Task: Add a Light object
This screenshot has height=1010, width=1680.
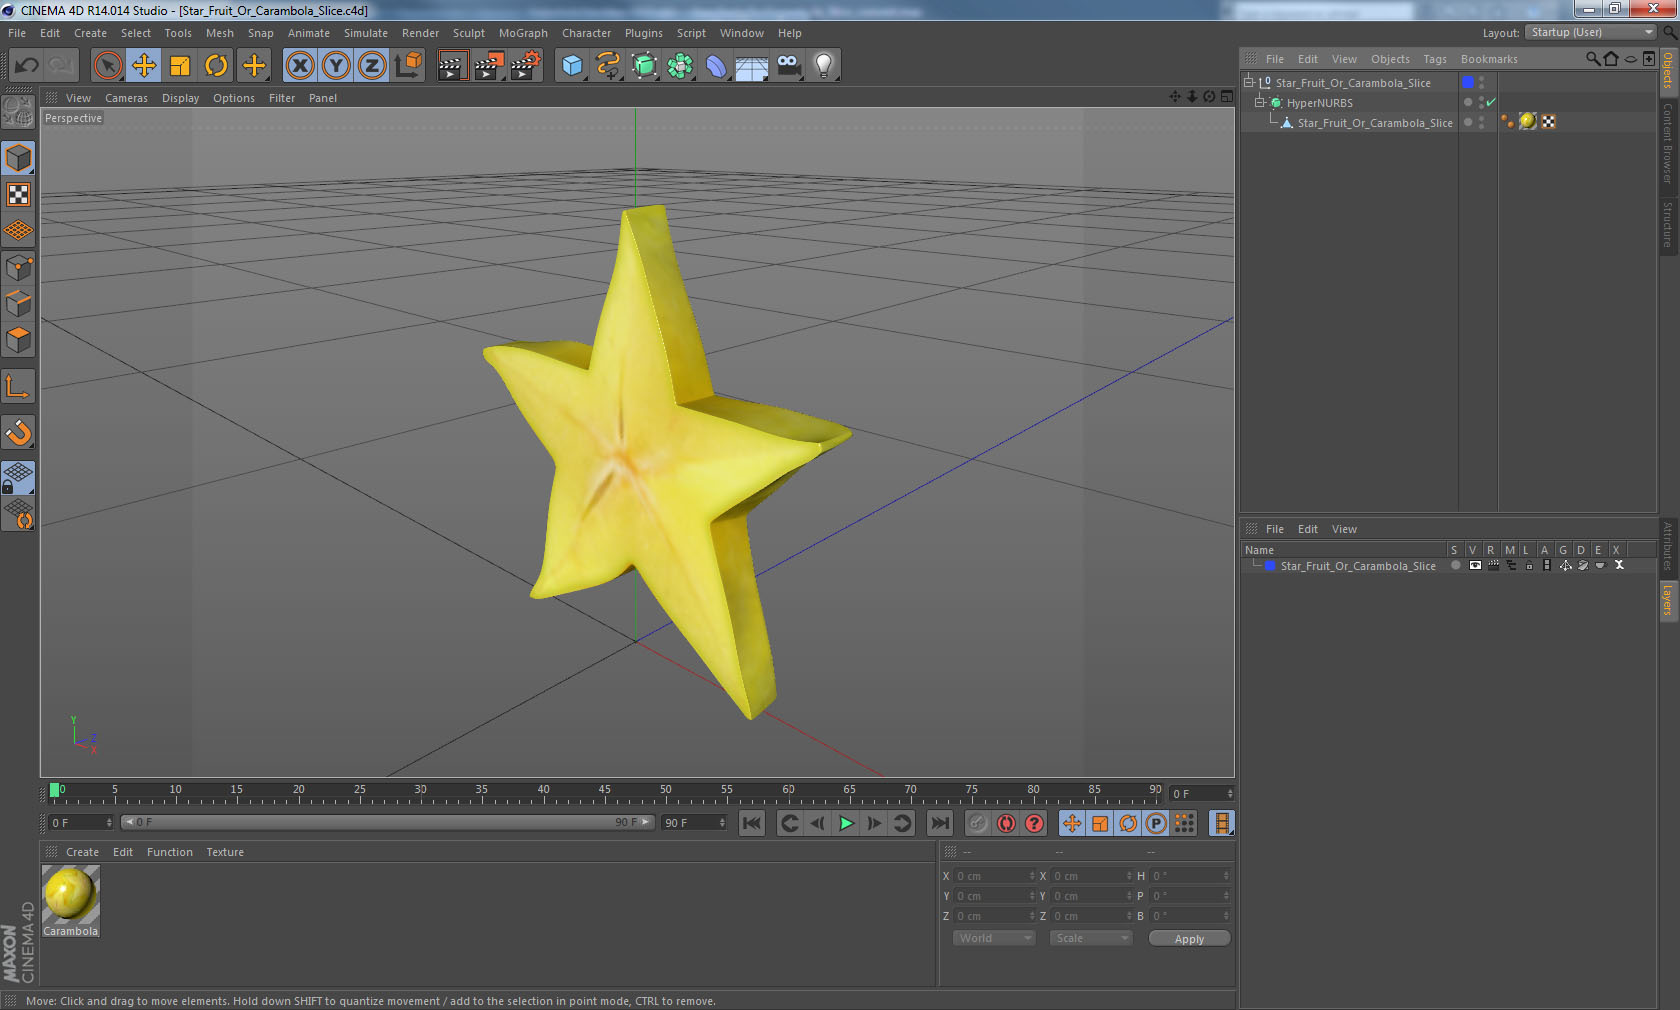Action: 824,66
